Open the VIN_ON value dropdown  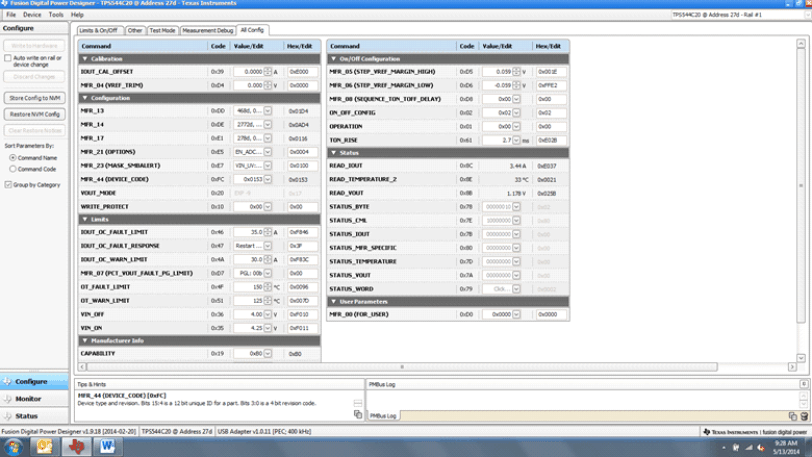(268, 328)
